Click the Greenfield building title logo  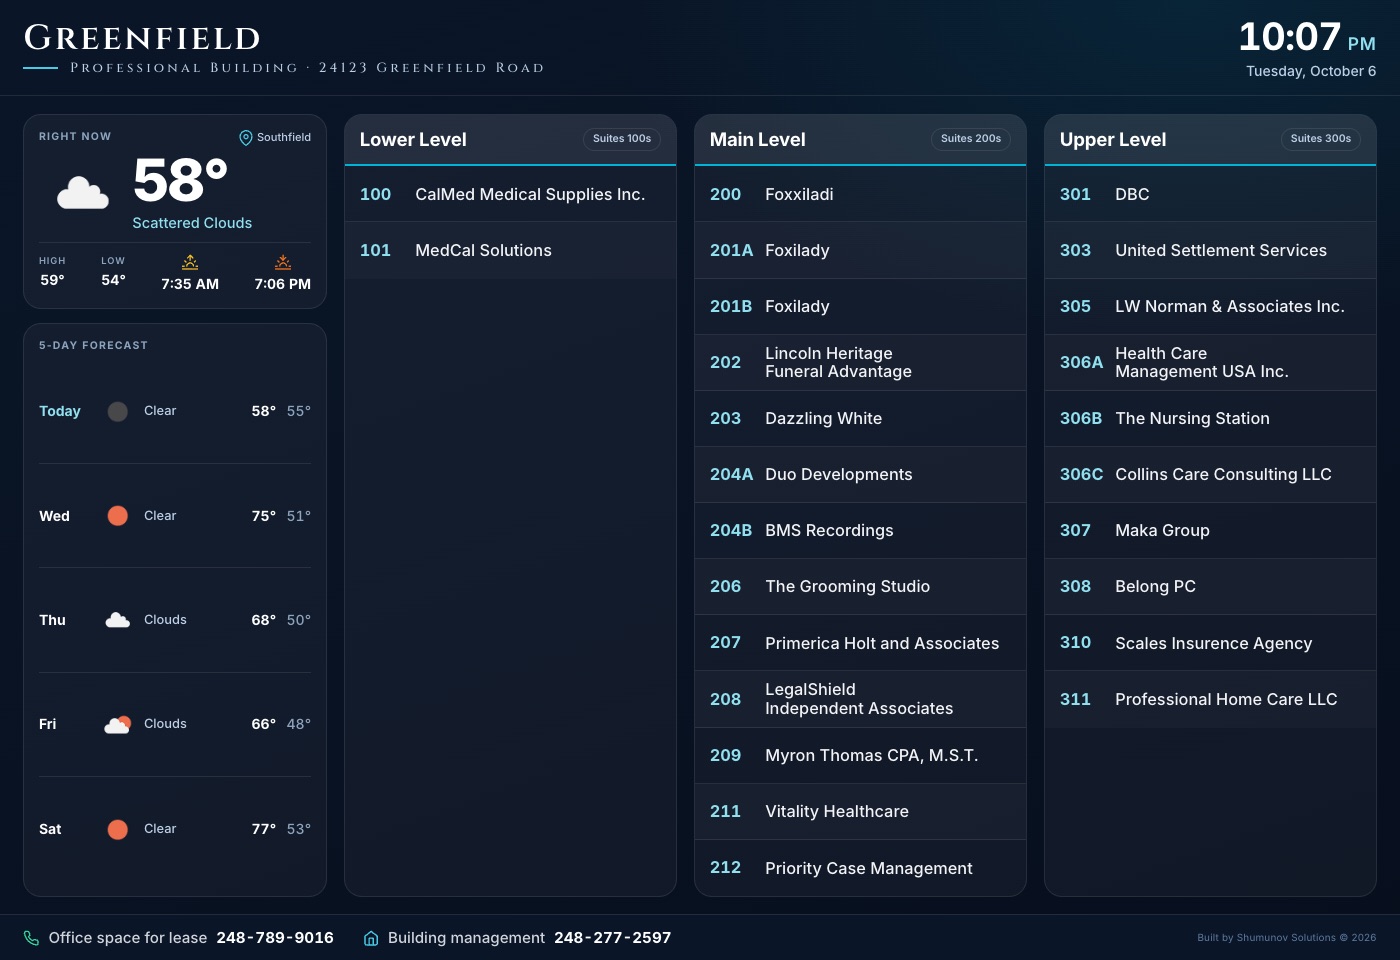coord(142,38)
